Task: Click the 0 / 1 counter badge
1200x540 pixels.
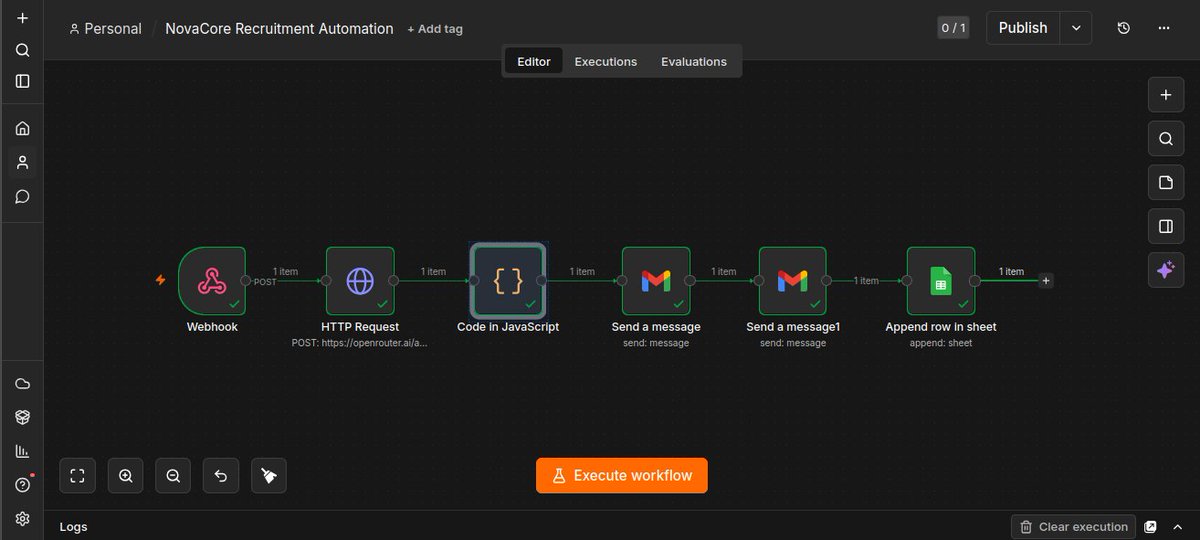Action: 953,28
